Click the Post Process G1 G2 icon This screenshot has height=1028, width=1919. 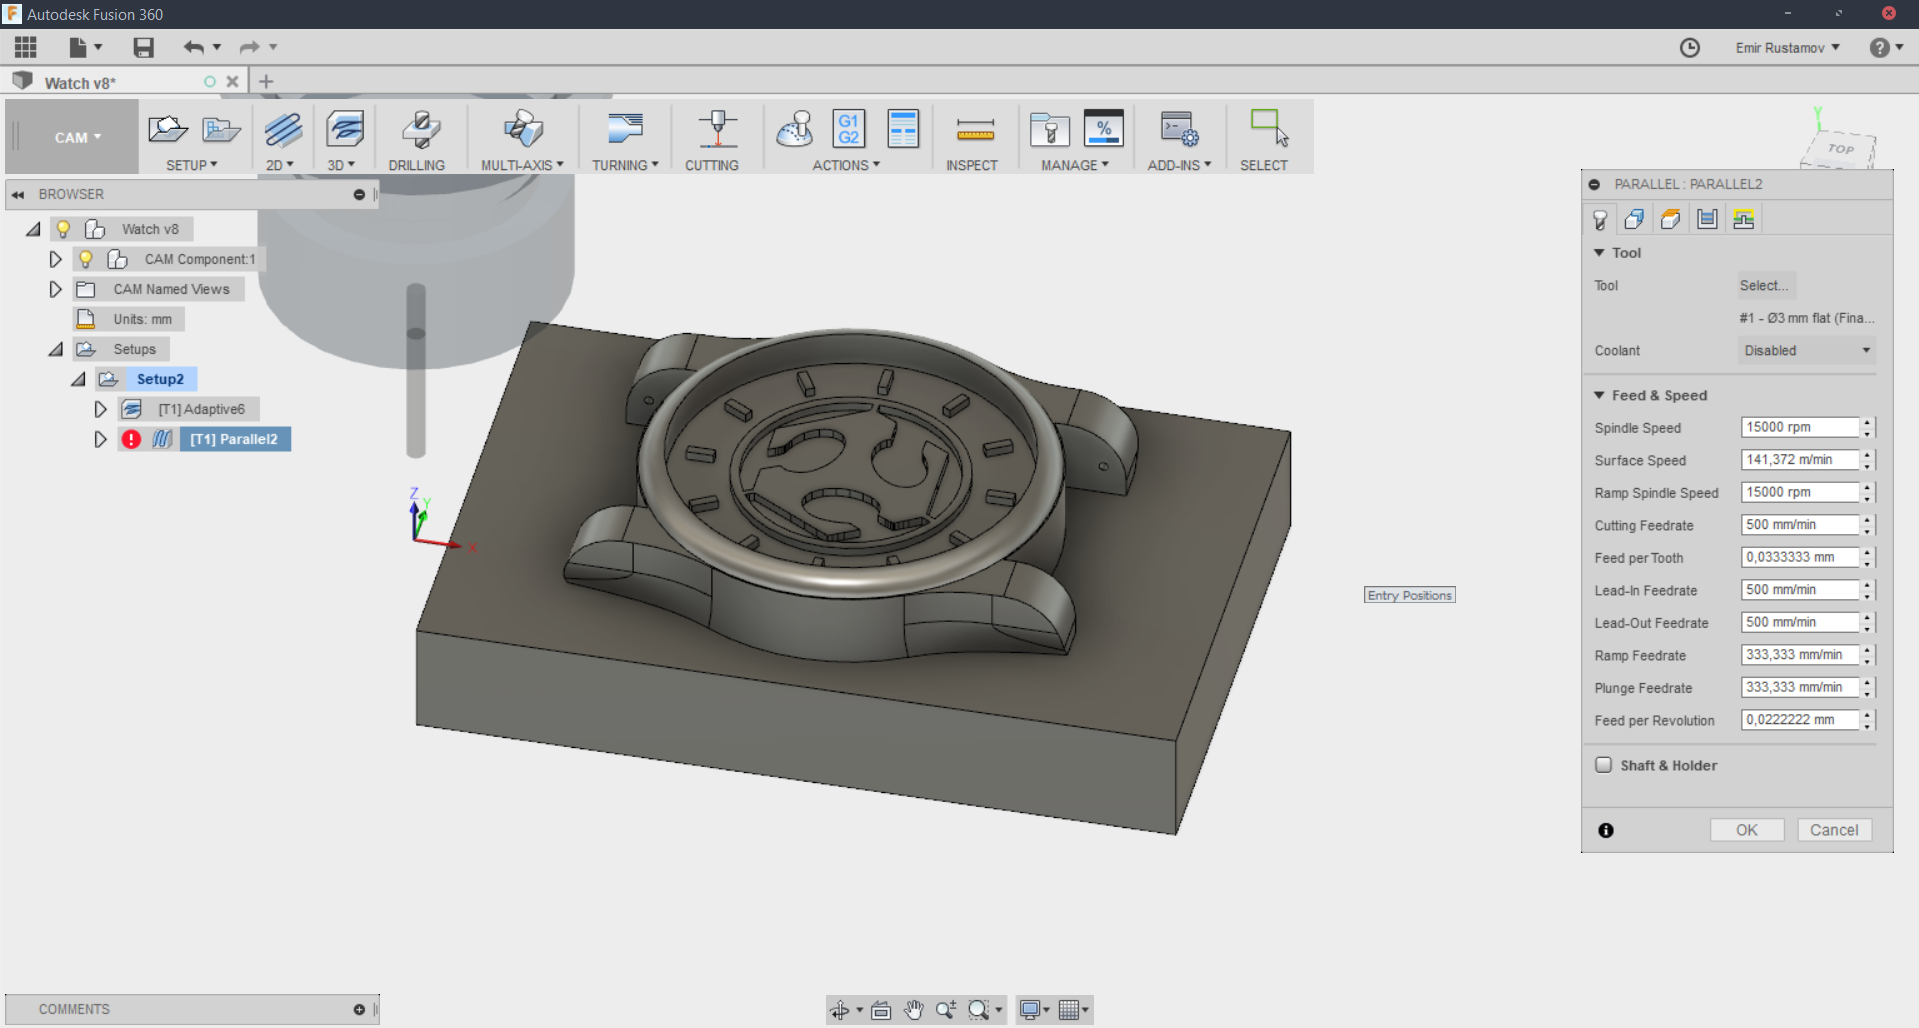point(848,130)
